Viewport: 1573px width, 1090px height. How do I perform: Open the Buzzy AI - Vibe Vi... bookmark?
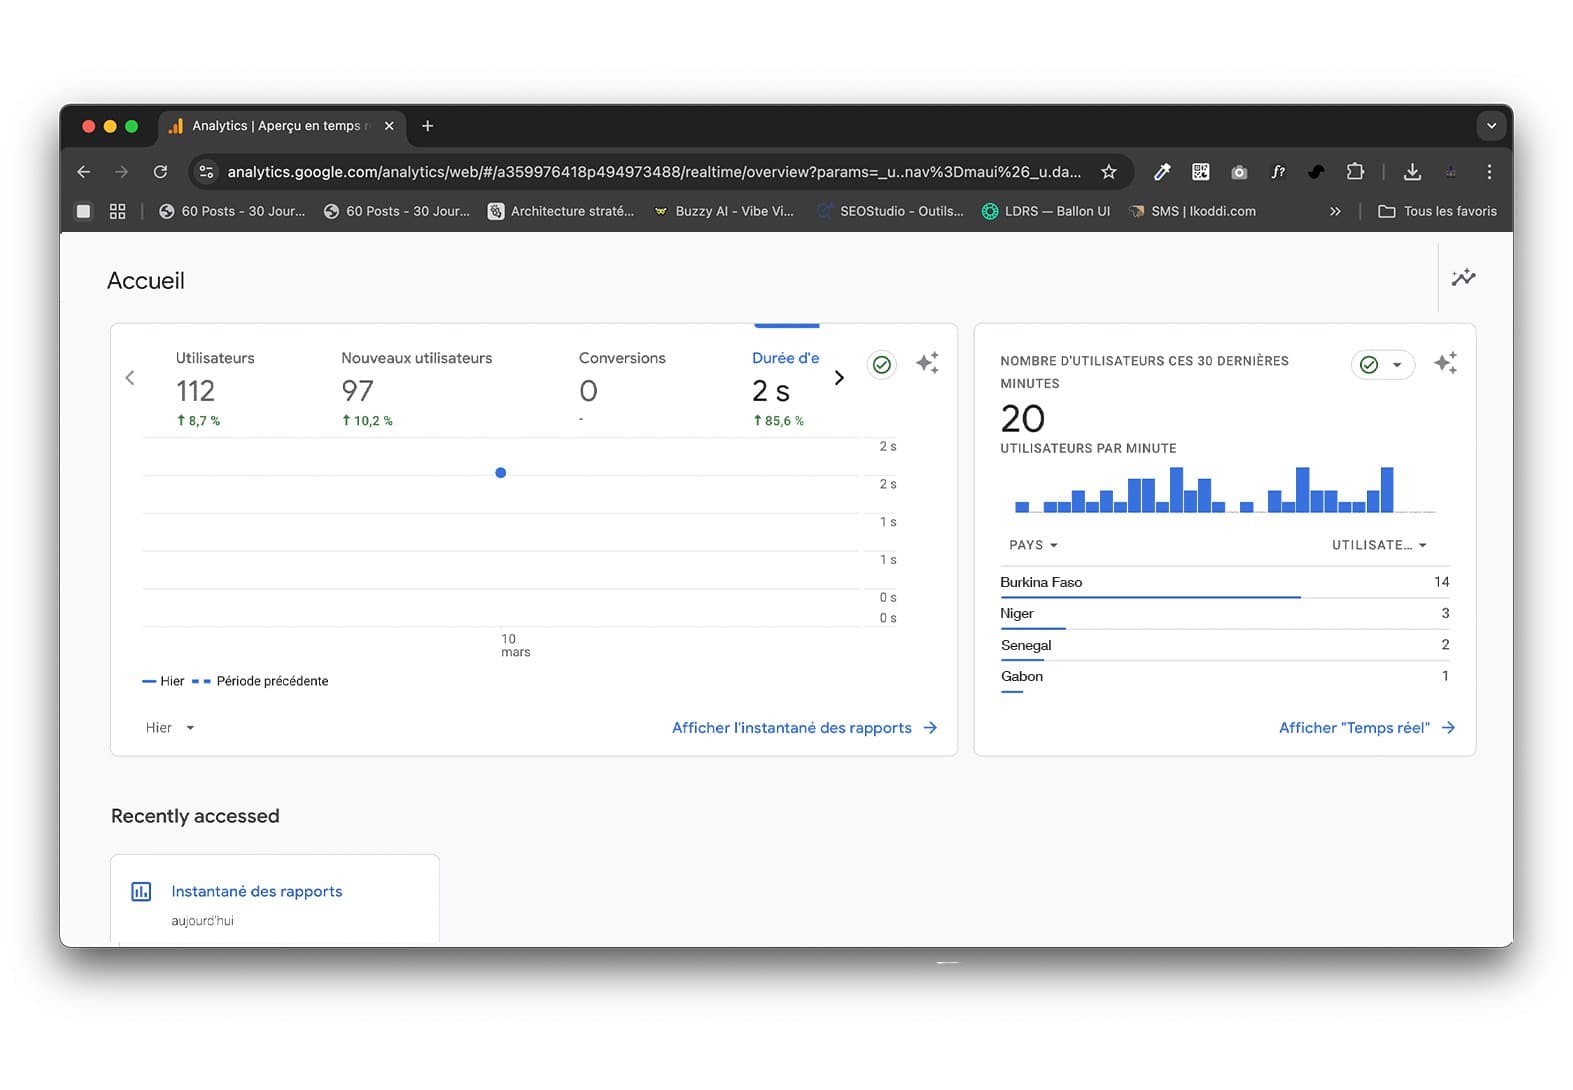point(724,211)
